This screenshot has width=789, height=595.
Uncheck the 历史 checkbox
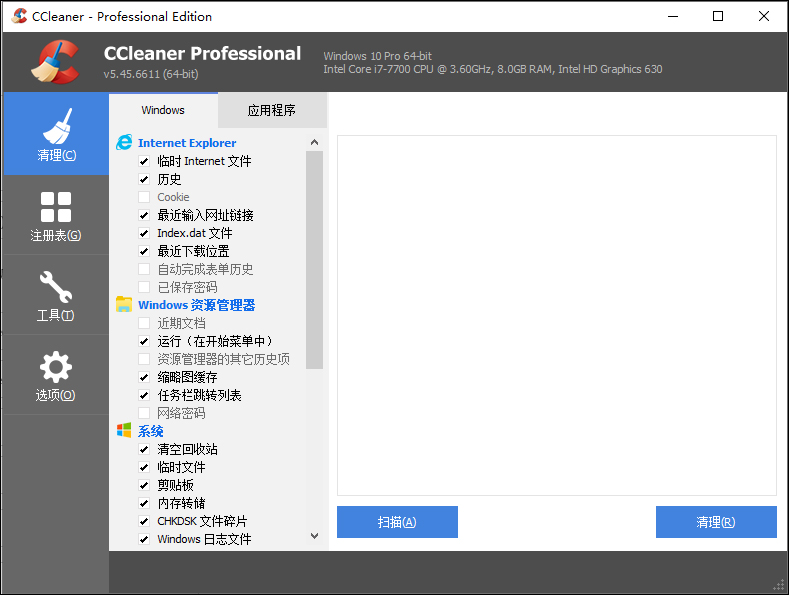coord(144,179)
